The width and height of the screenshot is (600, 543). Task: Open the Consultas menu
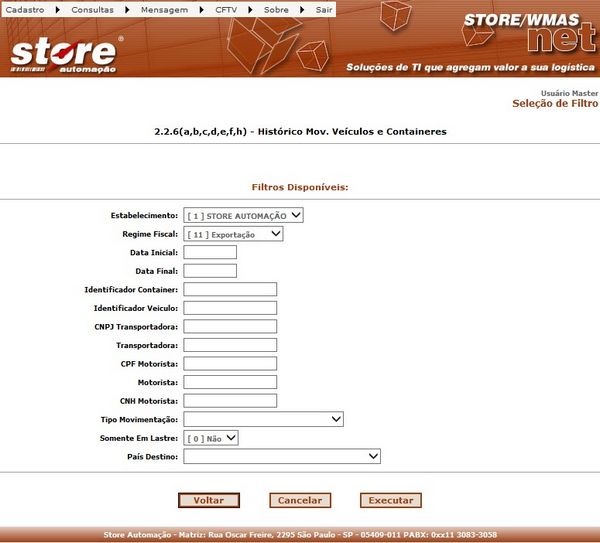92,8
